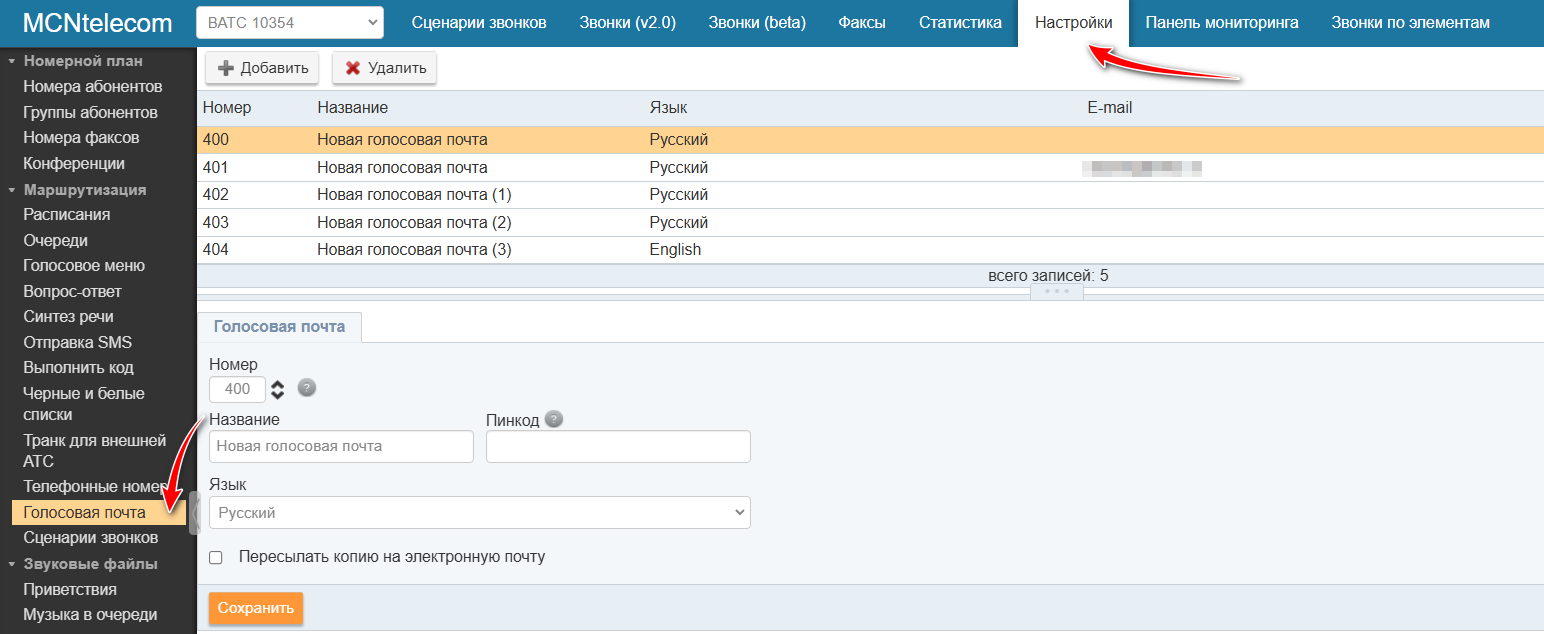Screen dimensions: 1544x634
Task: Open Отправка SMS in sidebar
Action: click(x=78, y=342)
